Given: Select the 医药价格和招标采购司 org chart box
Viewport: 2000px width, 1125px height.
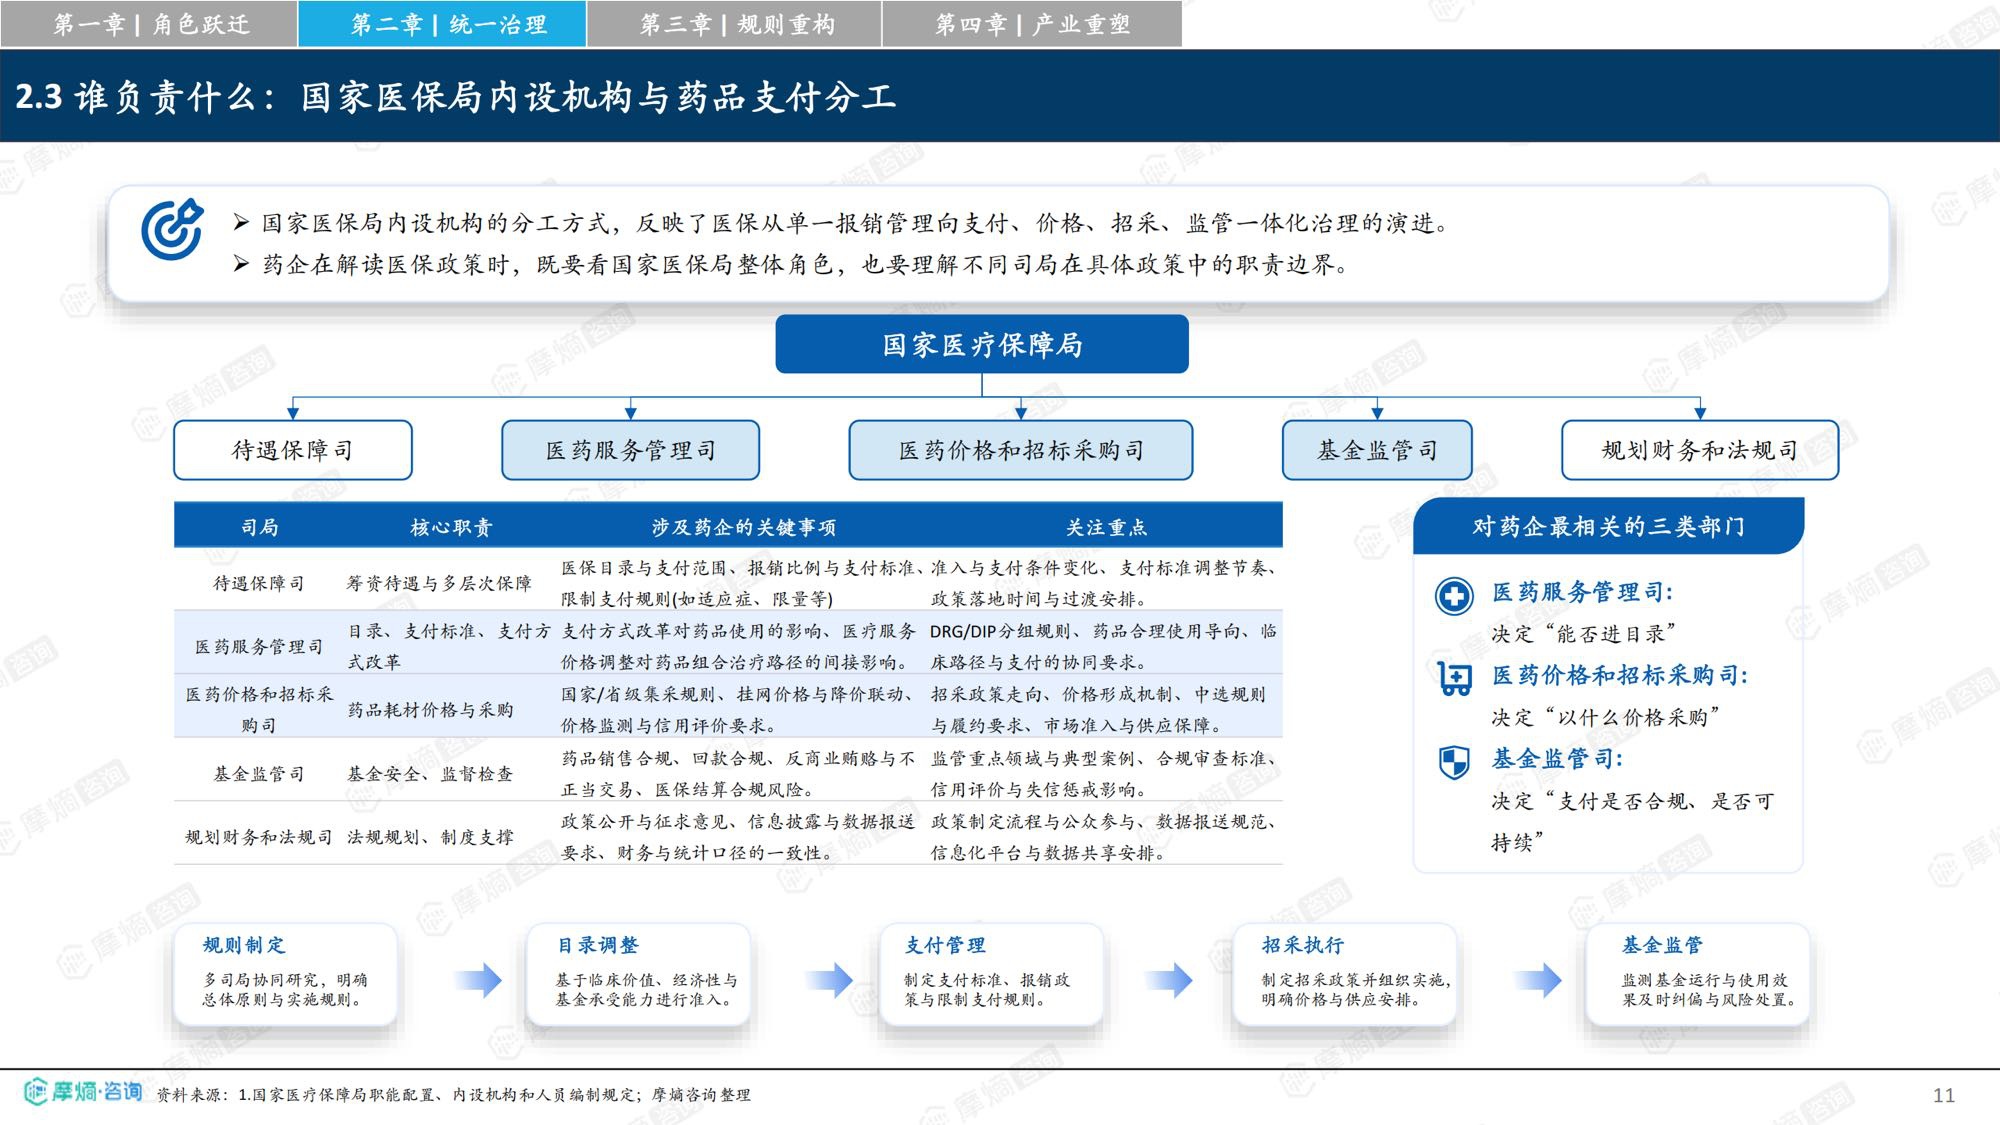Looking at the screenshot, I should [1021, 450].
